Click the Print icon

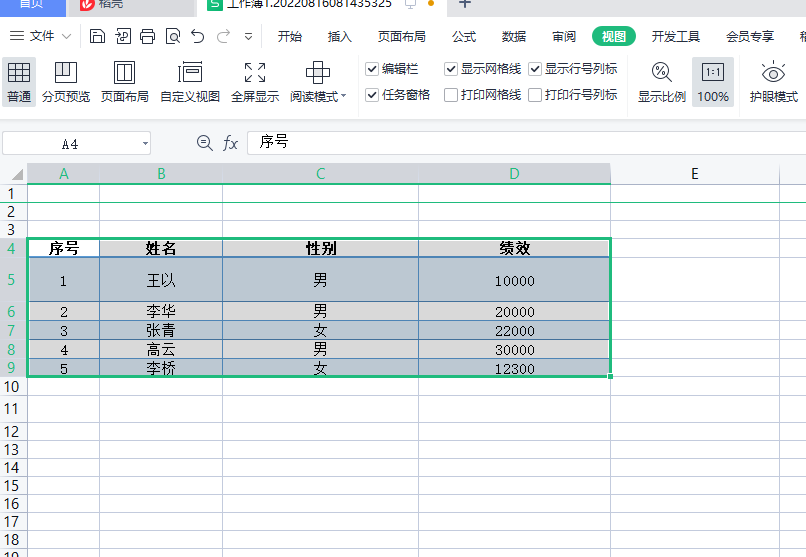(x=148, y=36)
